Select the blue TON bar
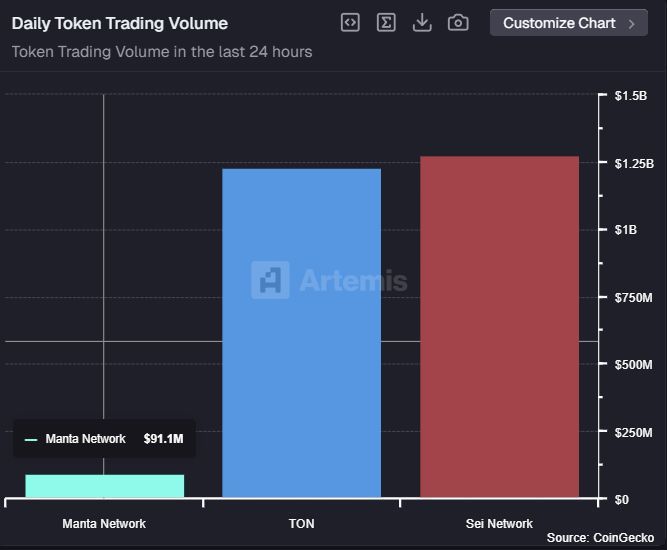 coord(302,333)
